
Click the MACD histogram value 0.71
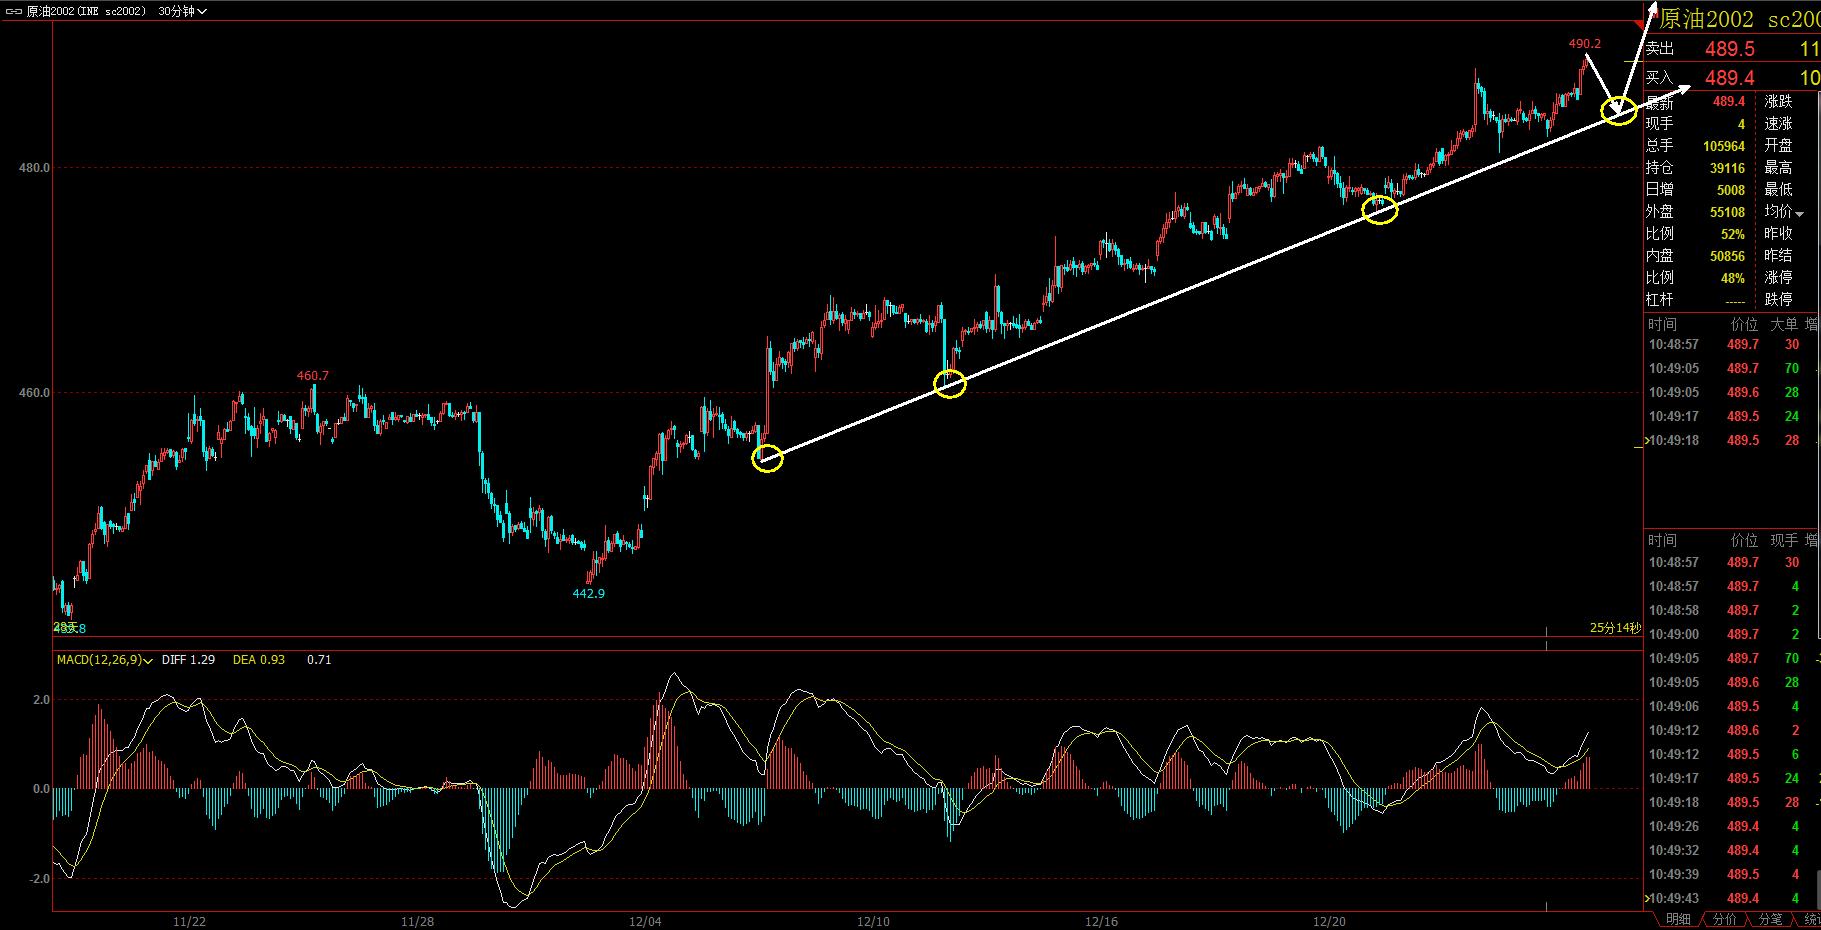319,660
